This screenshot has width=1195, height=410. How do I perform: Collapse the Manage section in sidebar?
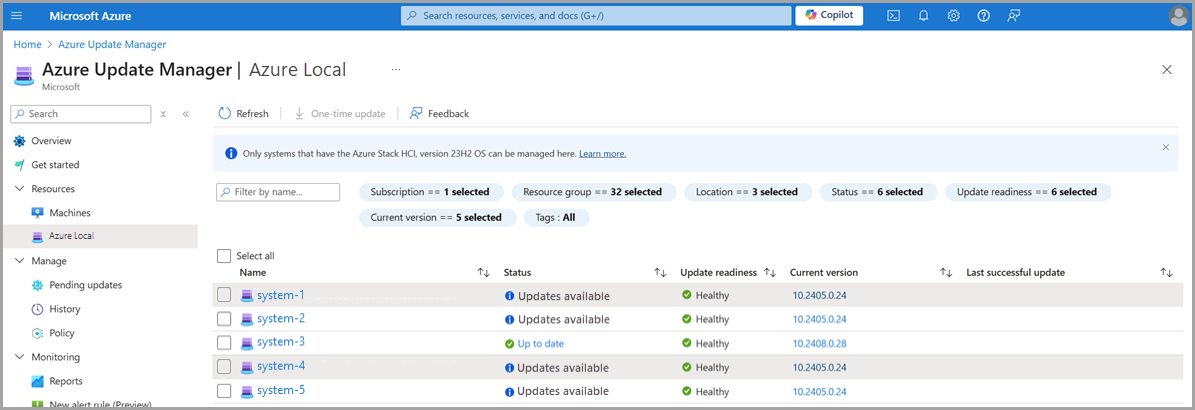(x=20, y=261)
